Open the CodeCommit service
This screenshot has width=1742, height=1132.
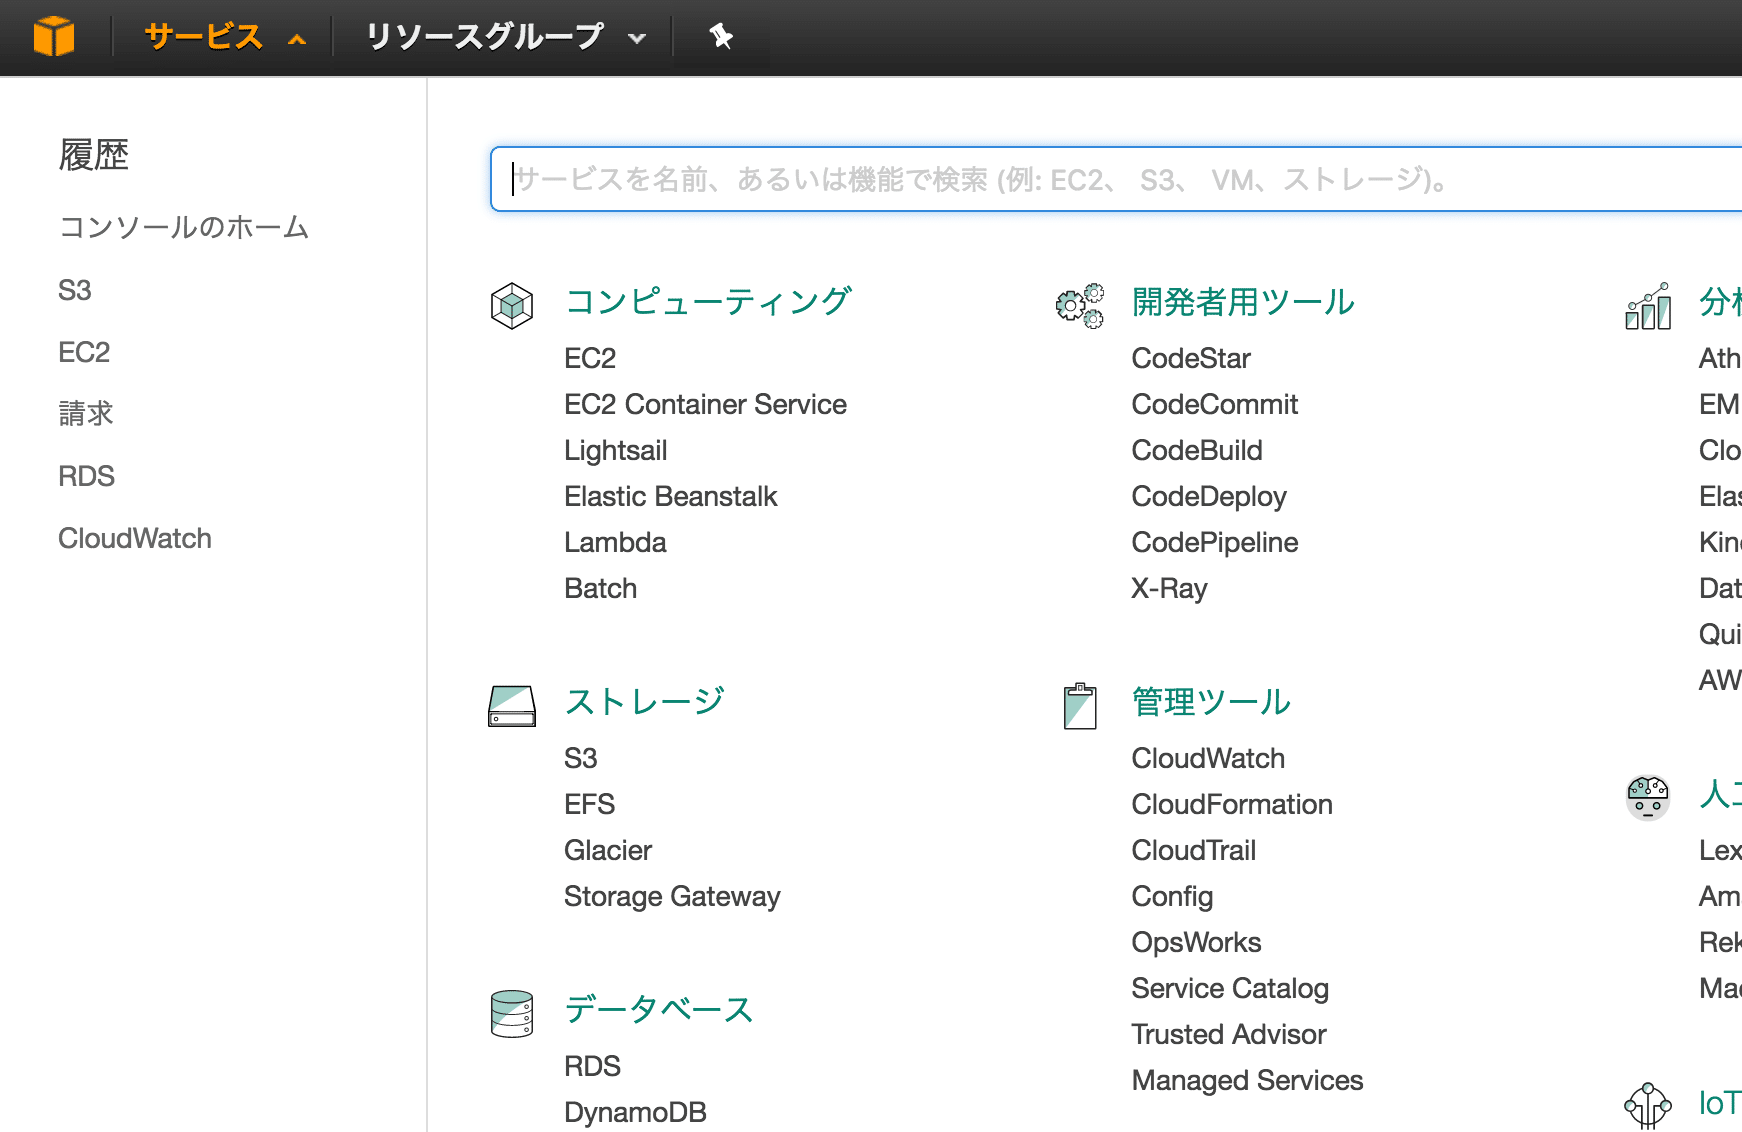[1215, 404]
